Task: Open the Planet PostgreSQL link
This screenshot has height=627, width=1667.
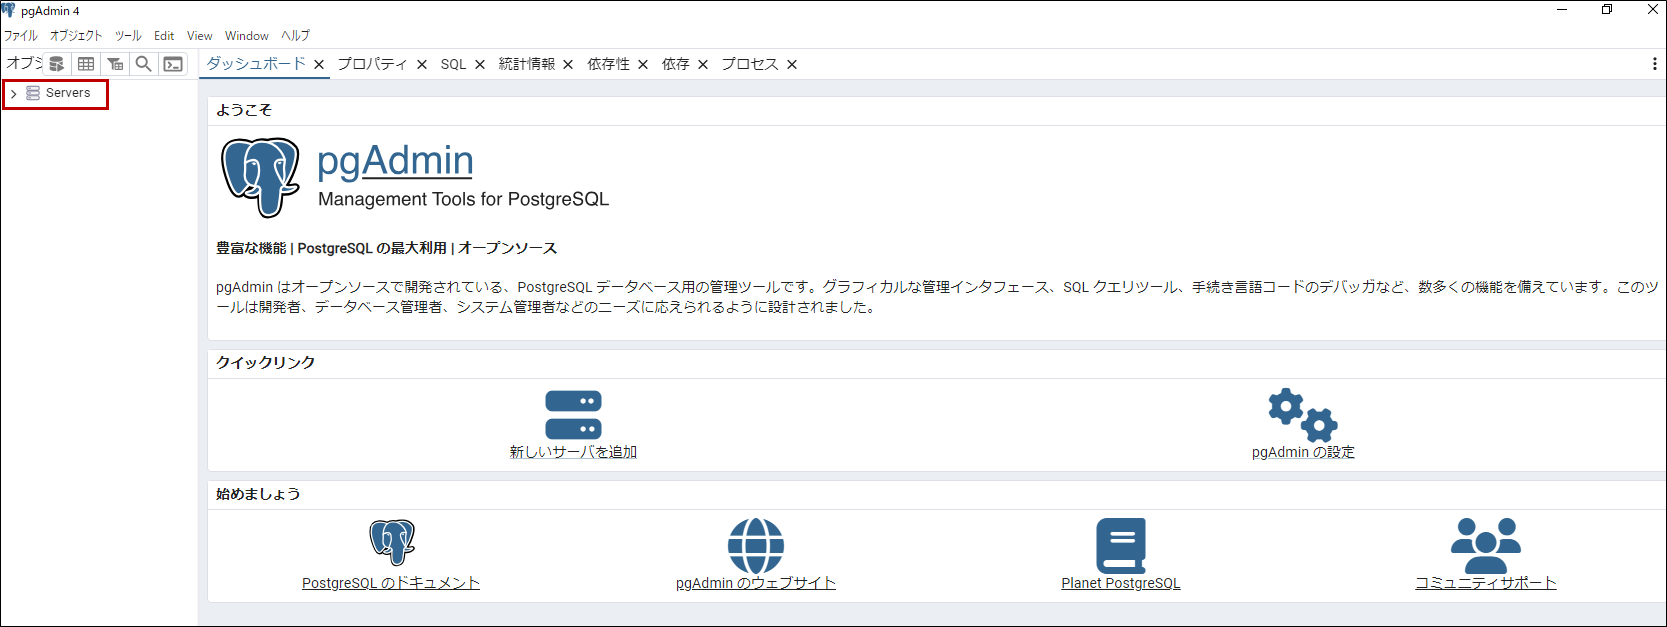Action: [1121, 583]
